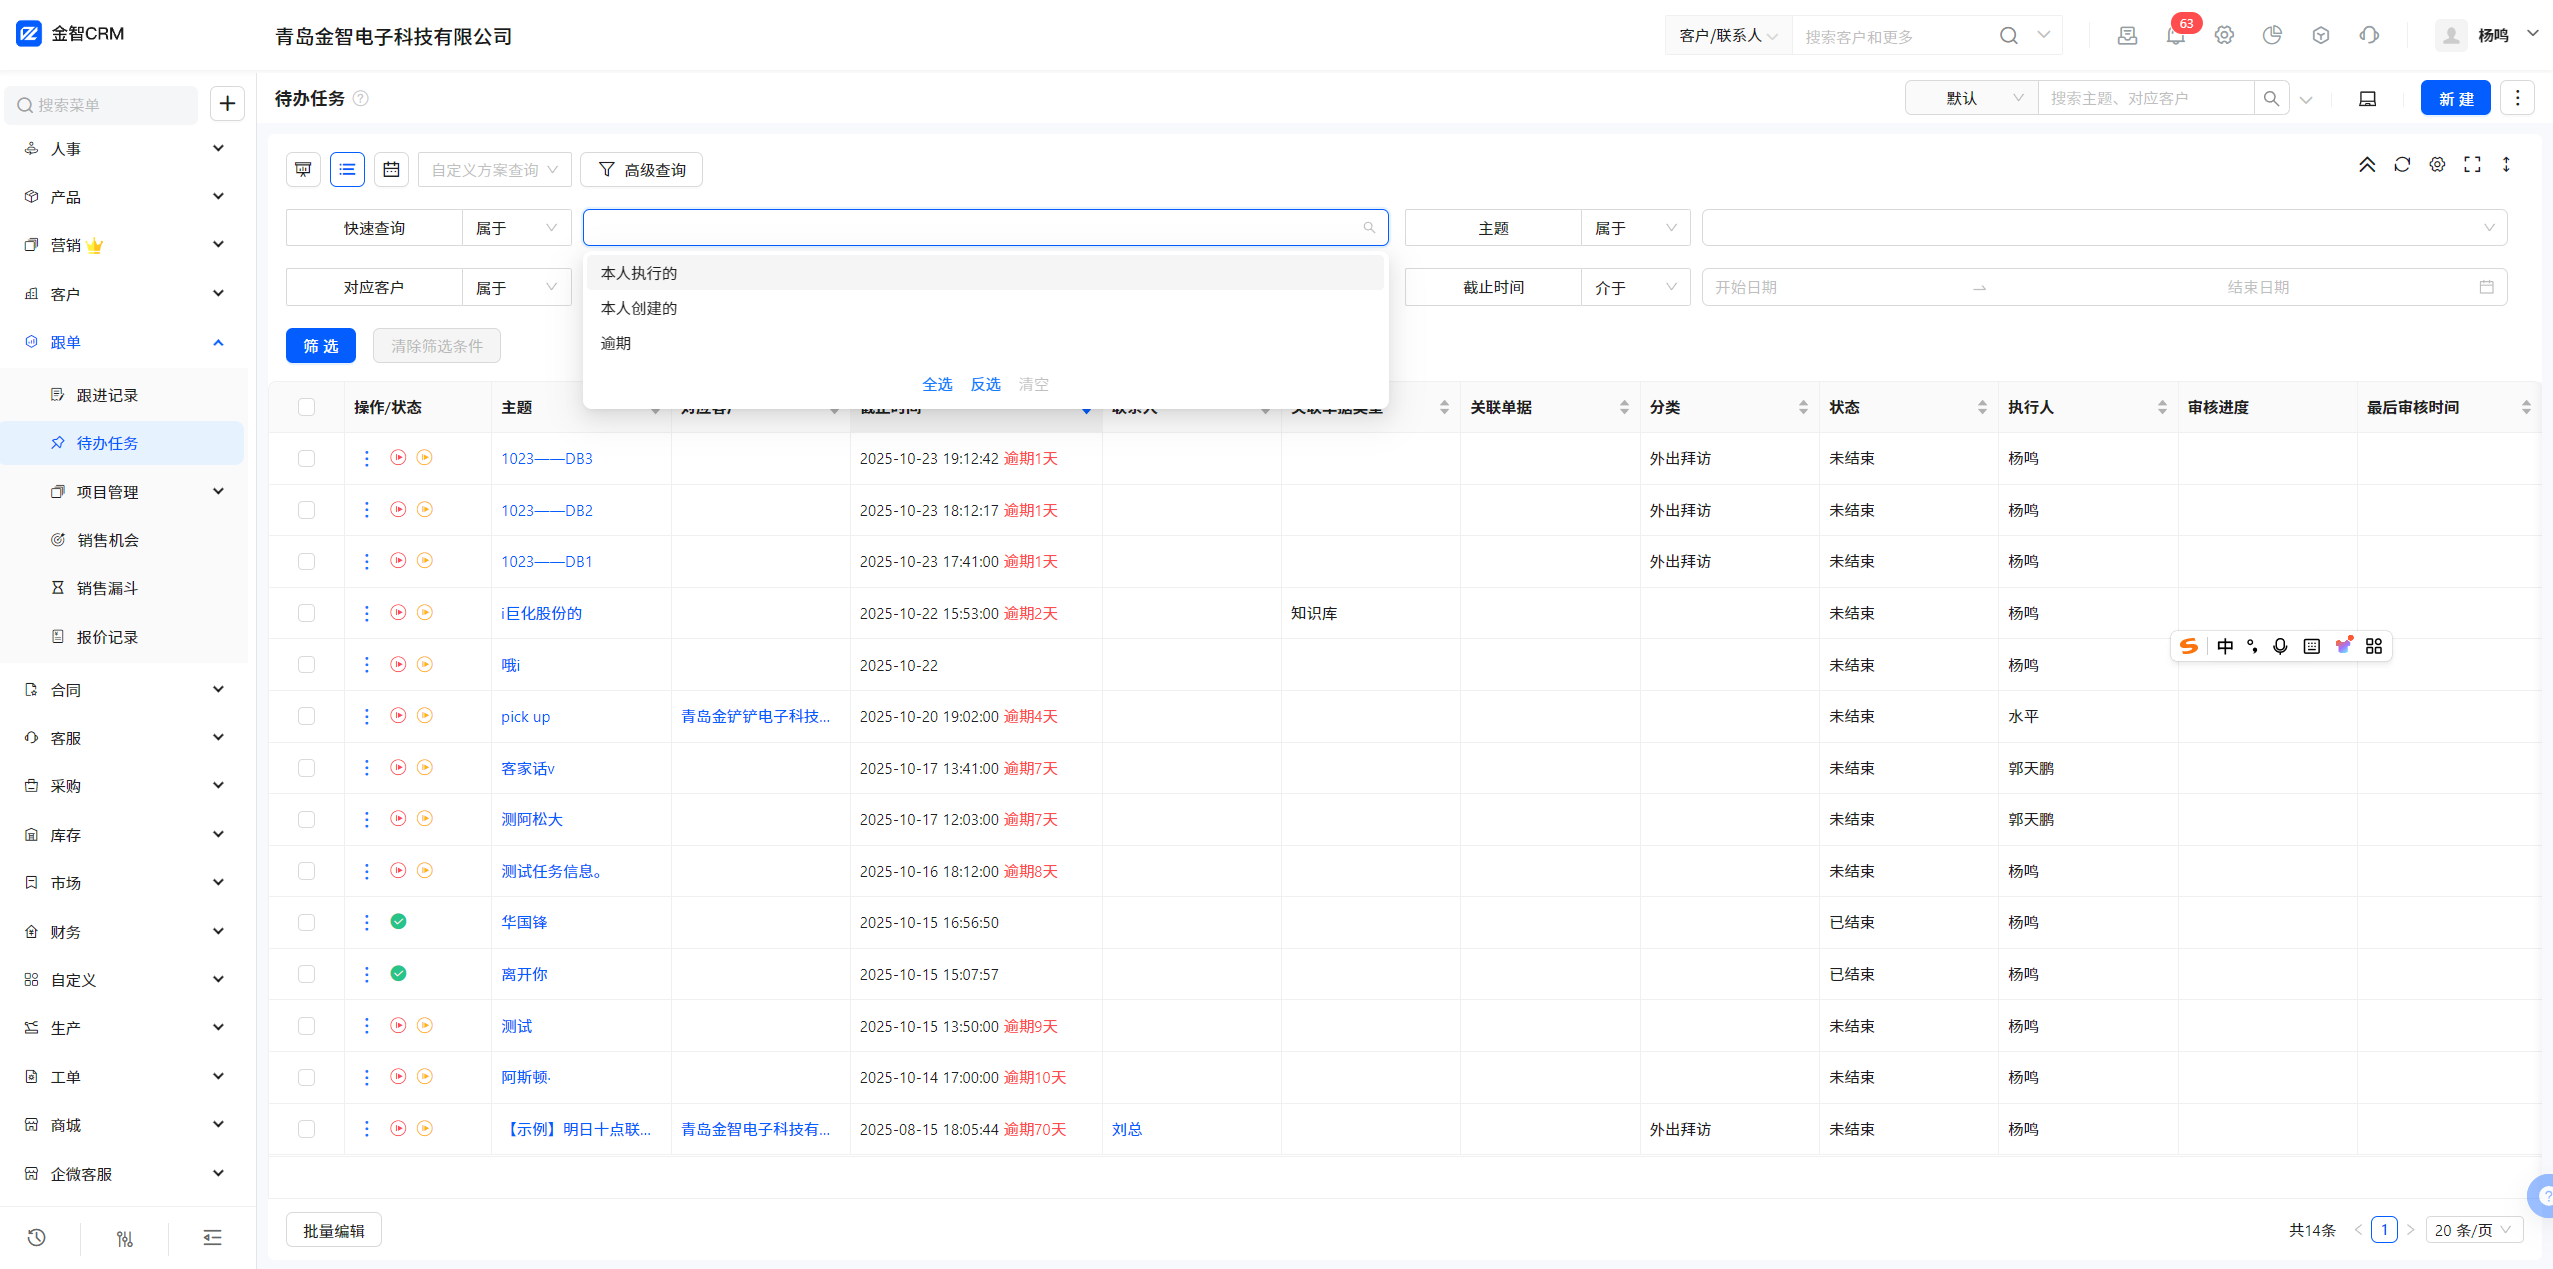Open 跟进记录 in sidebar
Screen dimensions: 2553x1269
click(107, 395)
